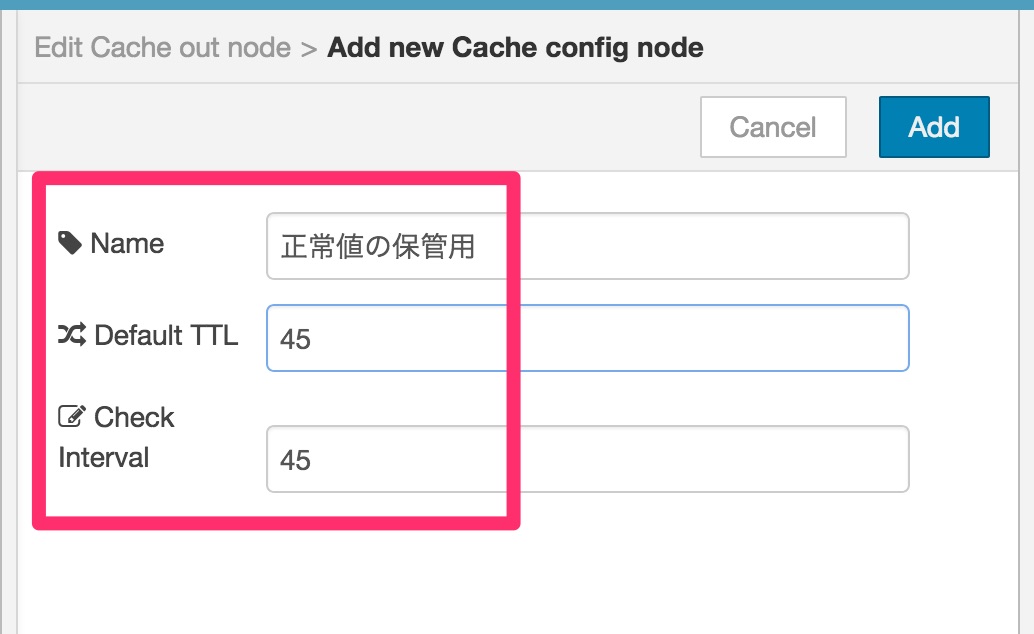Return to Edit Cache out node breadcrumb
The image size is (1034, 634).
pyautogui.click(x=162, y=48)
